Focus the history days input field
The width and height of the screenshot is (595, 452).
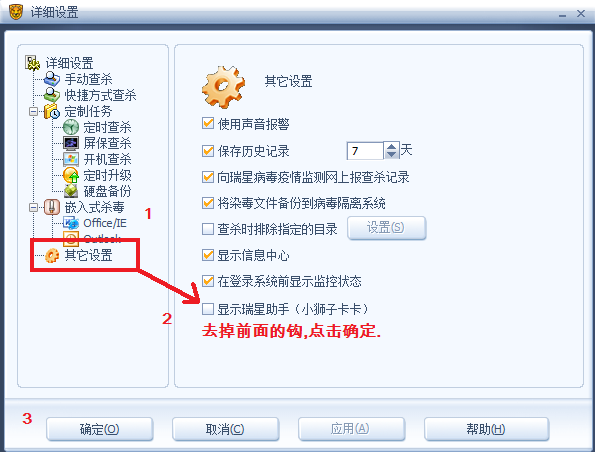pos(365,151)
